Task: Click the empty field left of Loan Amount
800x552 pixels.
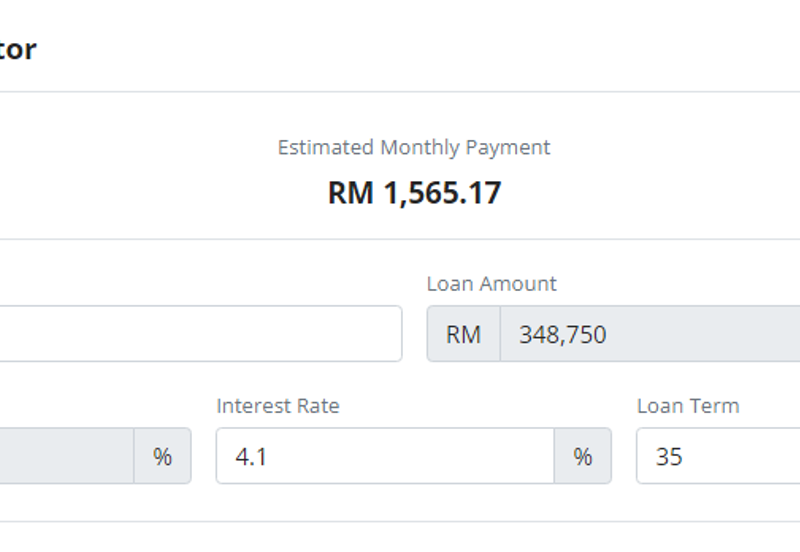Action: 200,334
